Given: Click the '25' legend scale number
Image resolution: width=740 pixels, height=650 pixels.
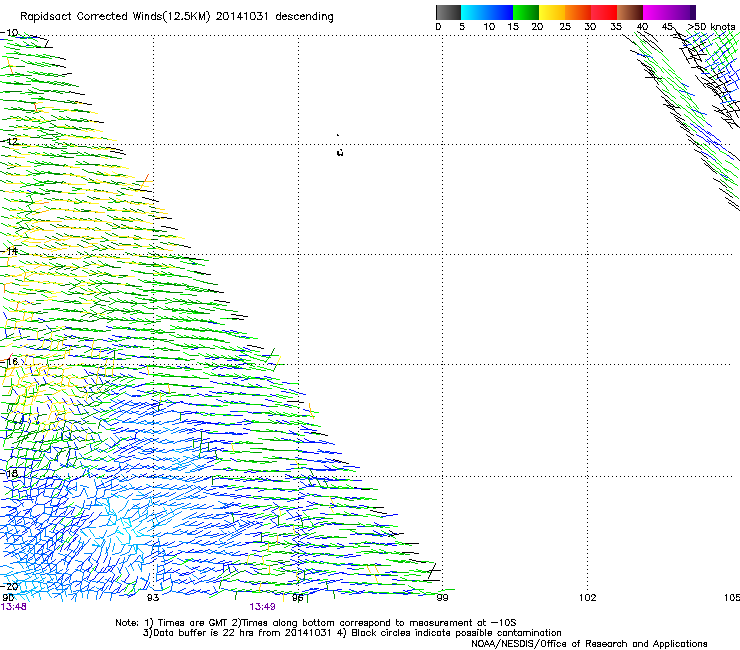Looking at the screenshot, I should [x=565, y=27].
